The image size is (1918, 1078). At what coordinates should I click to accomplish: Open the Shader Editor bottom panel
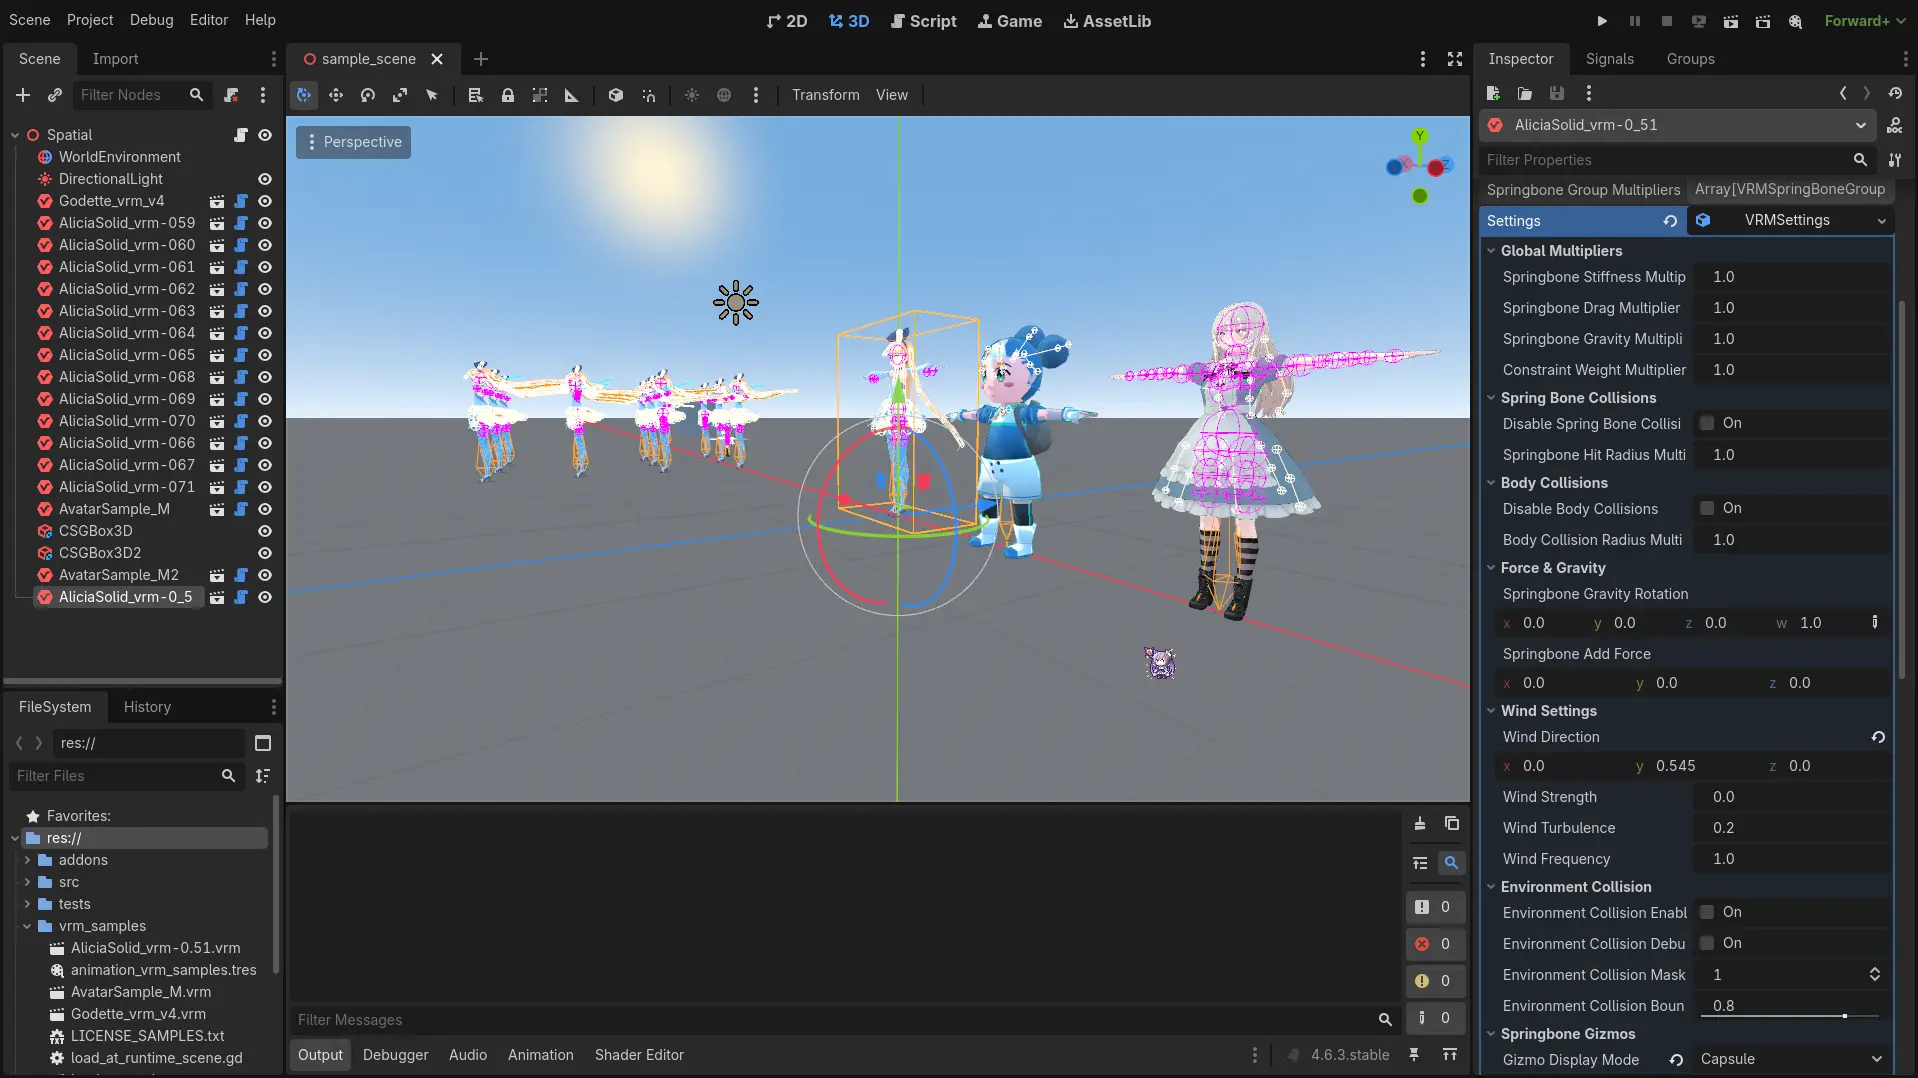pyautogui.click(x=639, y=1055)
